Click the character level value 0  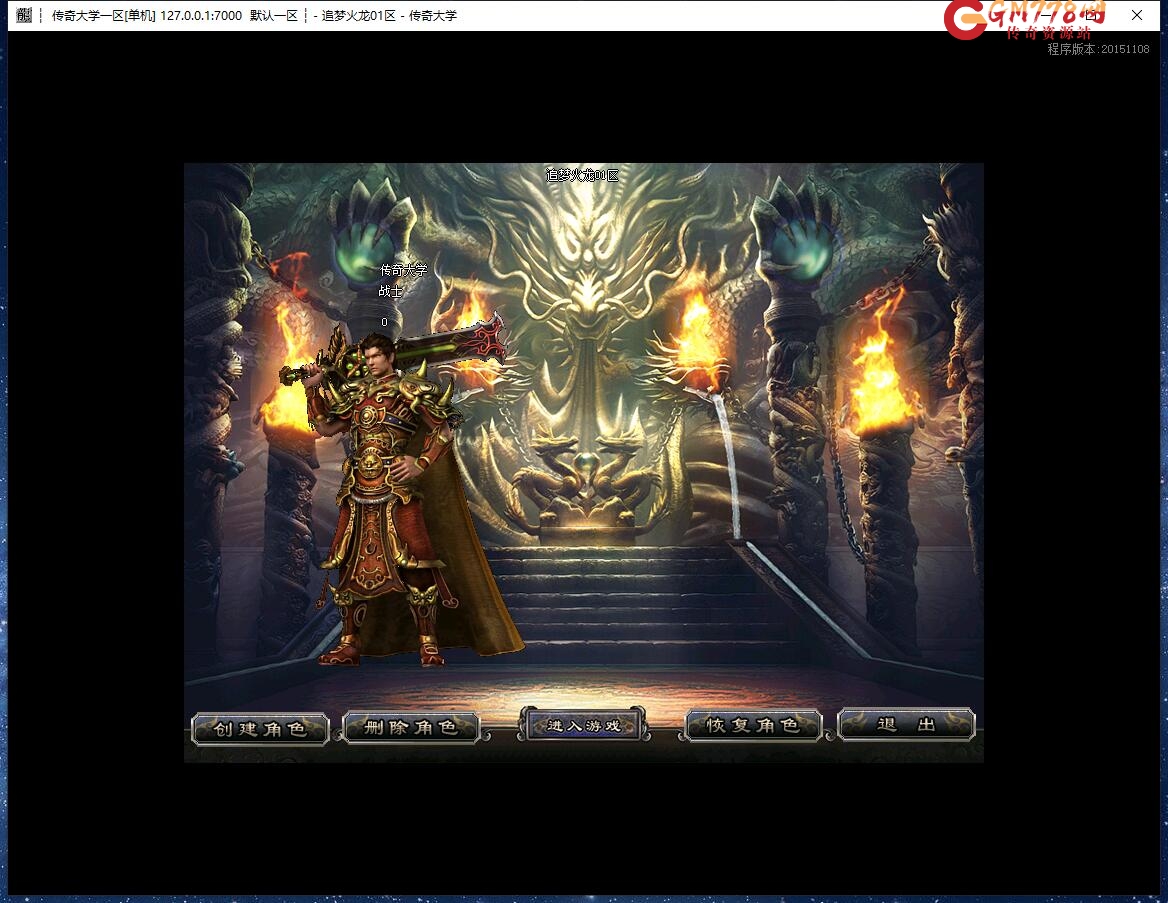384,322
